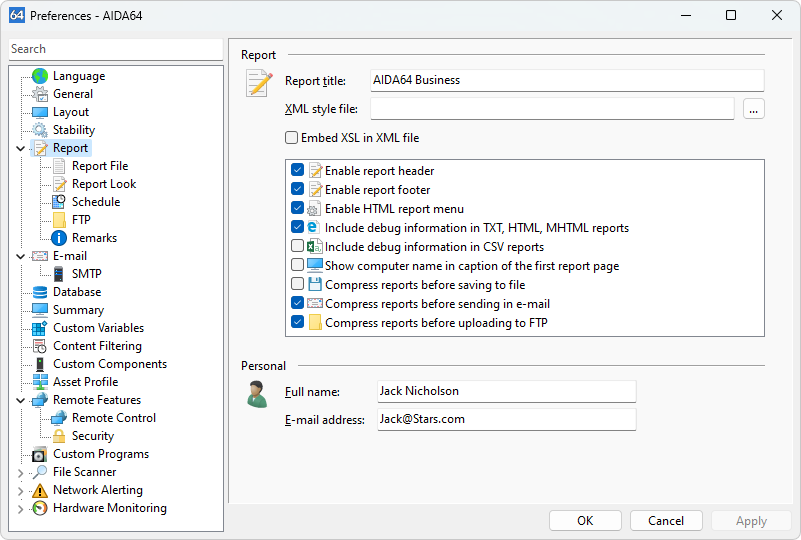Click the File Scanner magnifier icon
This screenshot has height=540, width=801.
[x=40, y=472]
